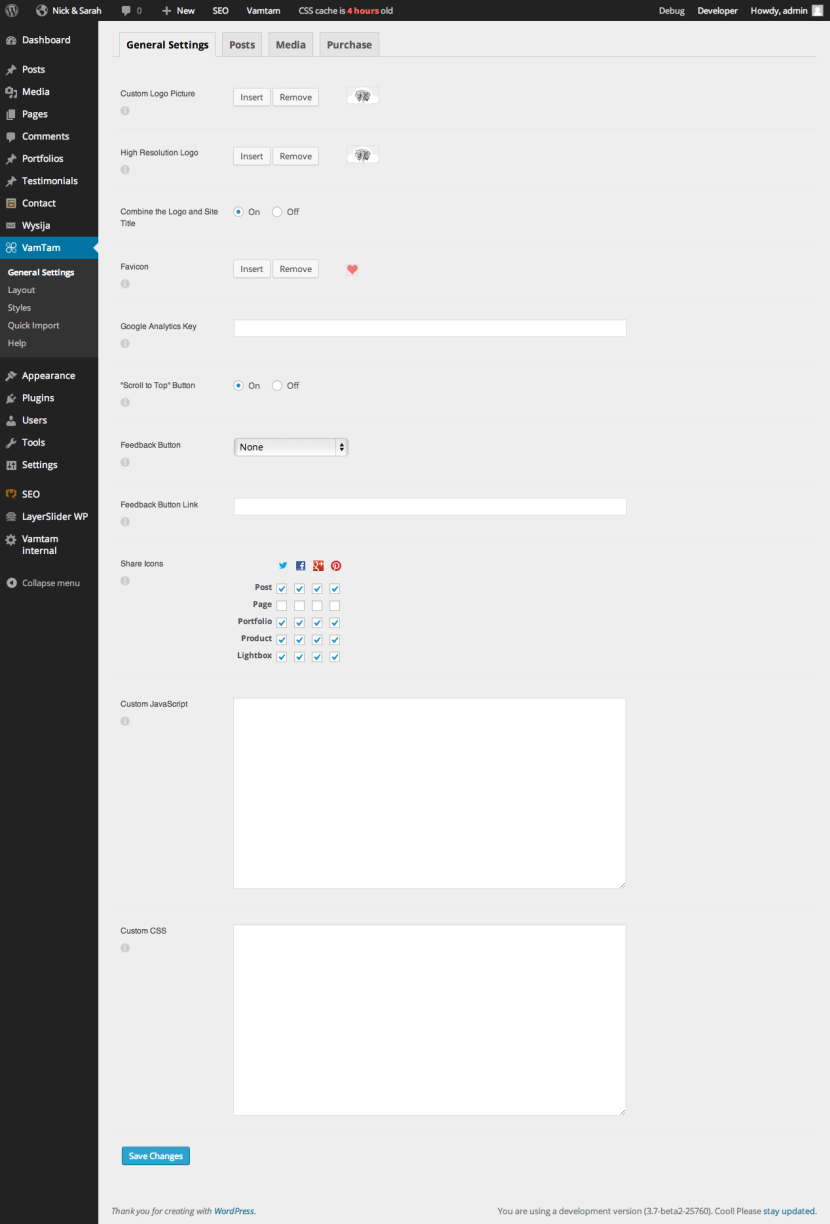Click the Save Changes button

(x=156, y=1156)
